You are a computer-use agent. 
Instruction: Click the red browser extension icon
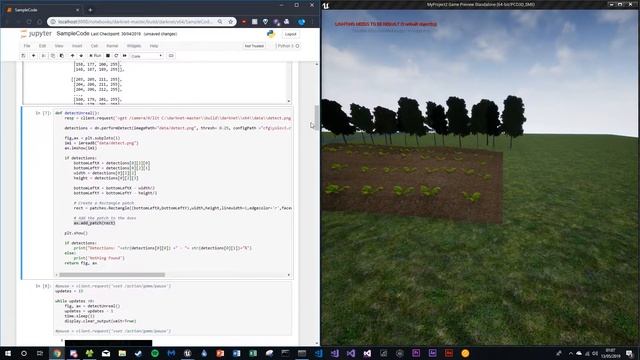[244, 22]
